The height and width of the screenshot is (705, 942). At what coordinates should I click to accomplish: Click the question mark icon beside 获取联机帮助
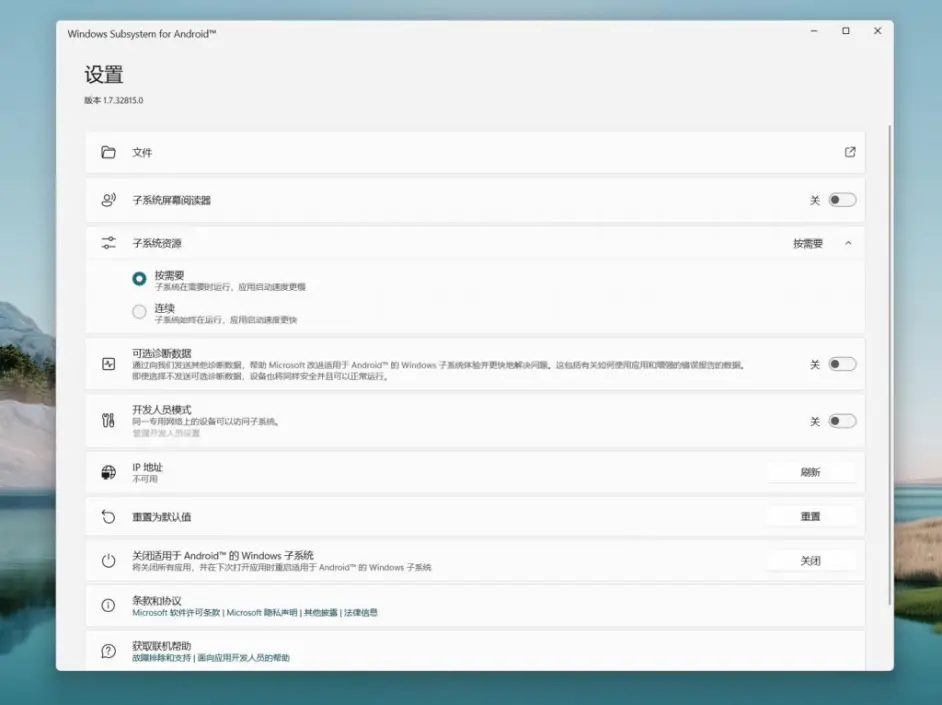[110, 651]
